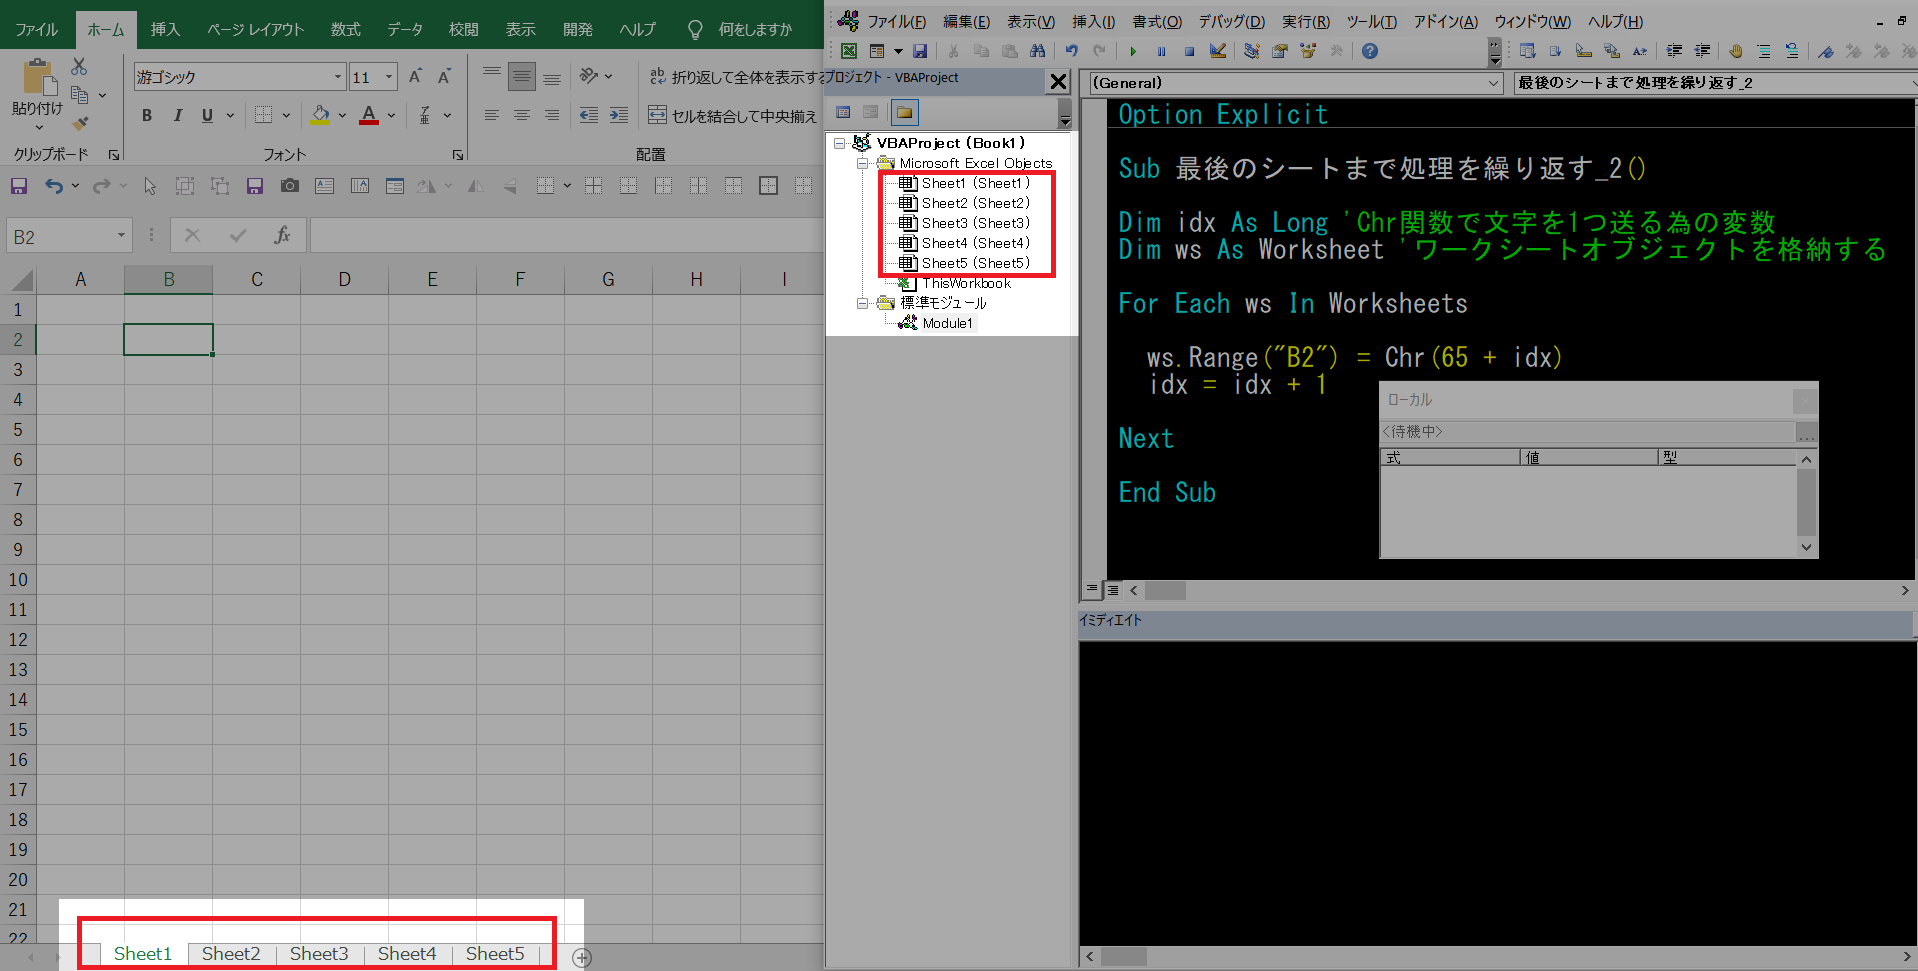Viewport: 1918px width, 971px height.
Task: Click the Toggle Folders icon in Project Explorer
Action: (903, 112)
